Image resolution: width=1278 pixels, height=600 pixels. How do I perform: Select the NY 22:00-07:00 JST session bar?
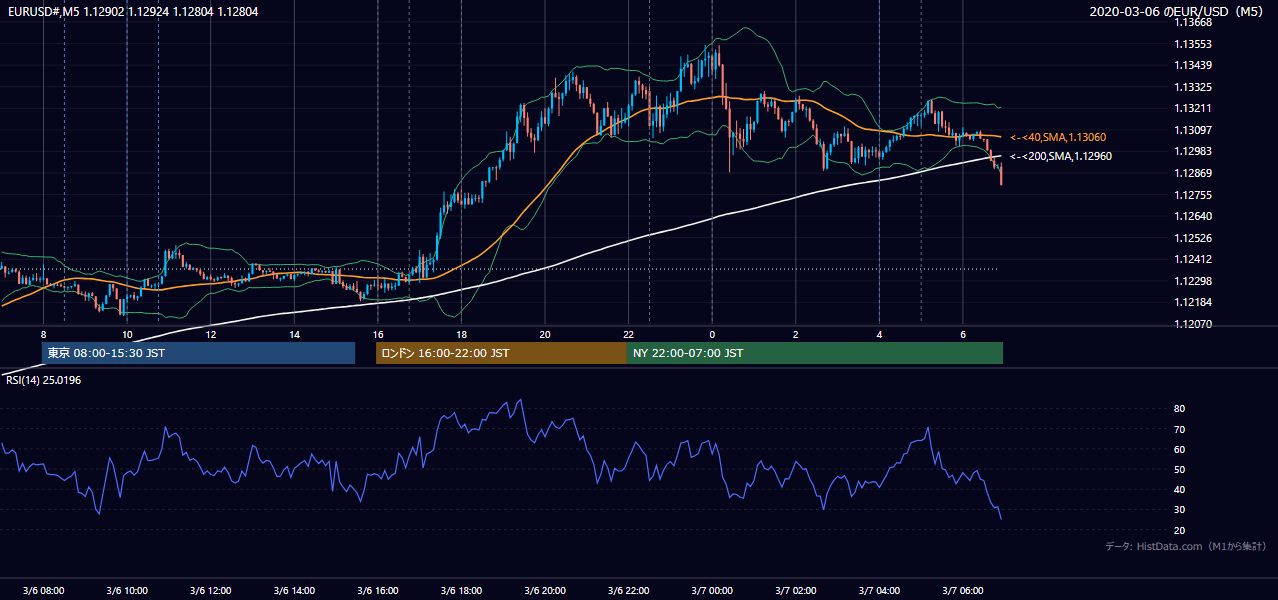(815, 353)
